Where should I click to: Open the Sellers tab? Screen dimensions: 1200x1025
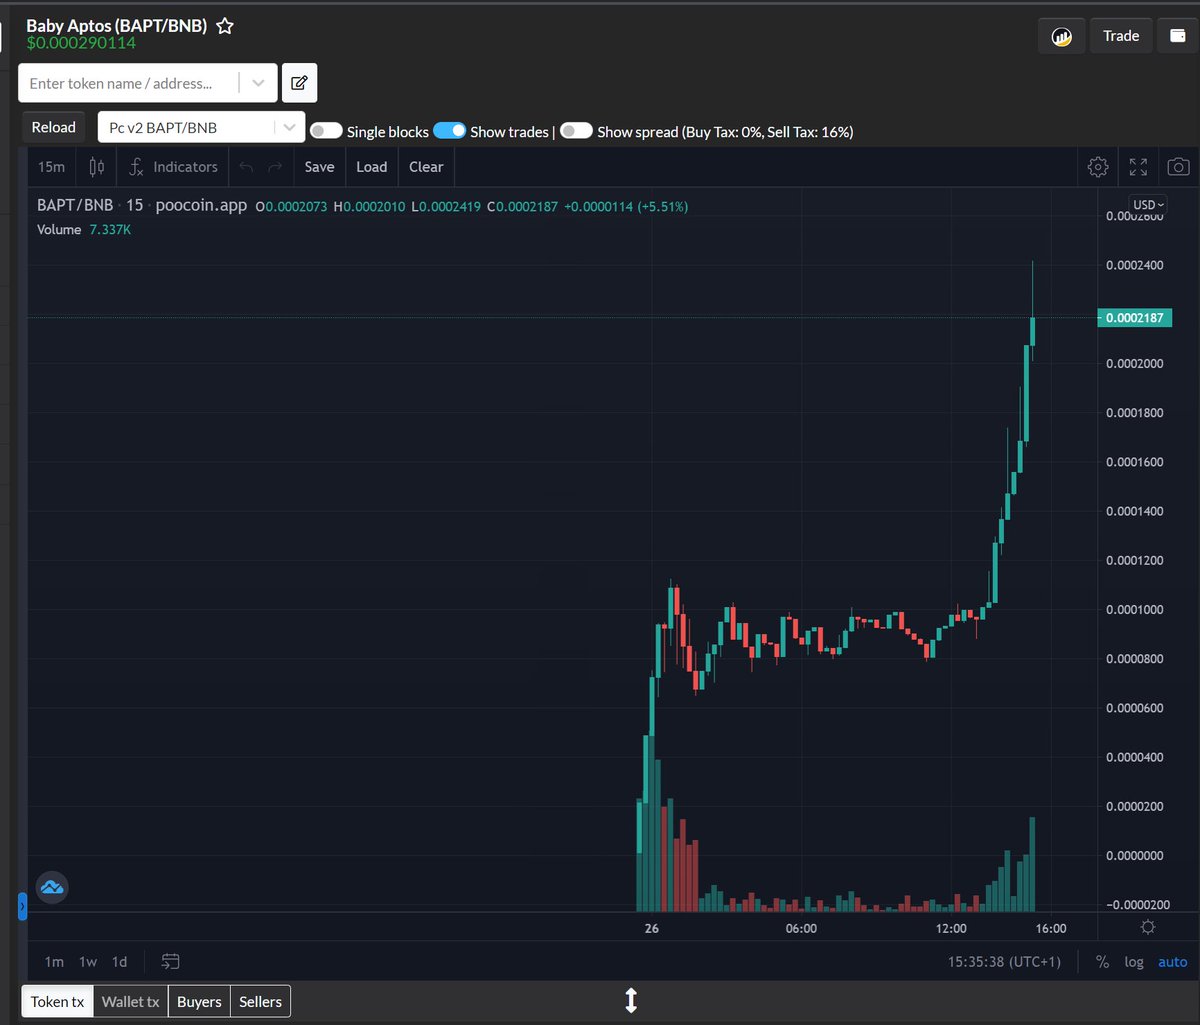tap(260, 1001)
